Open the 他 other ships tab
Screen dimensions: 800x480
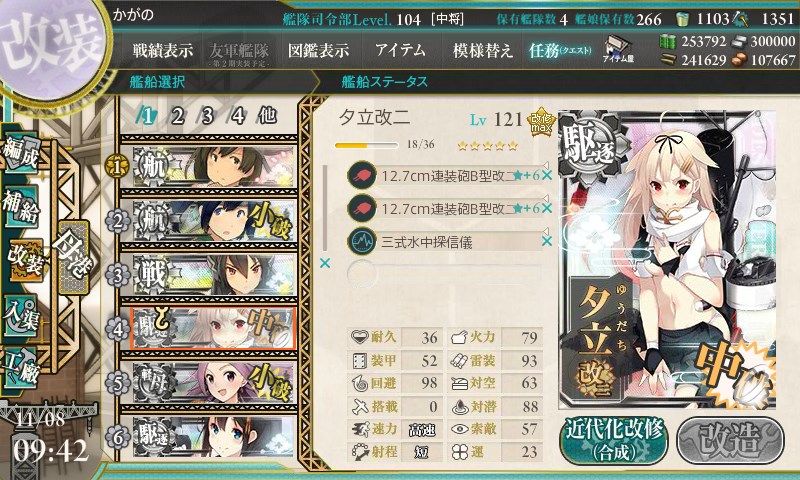click(267, 116)
